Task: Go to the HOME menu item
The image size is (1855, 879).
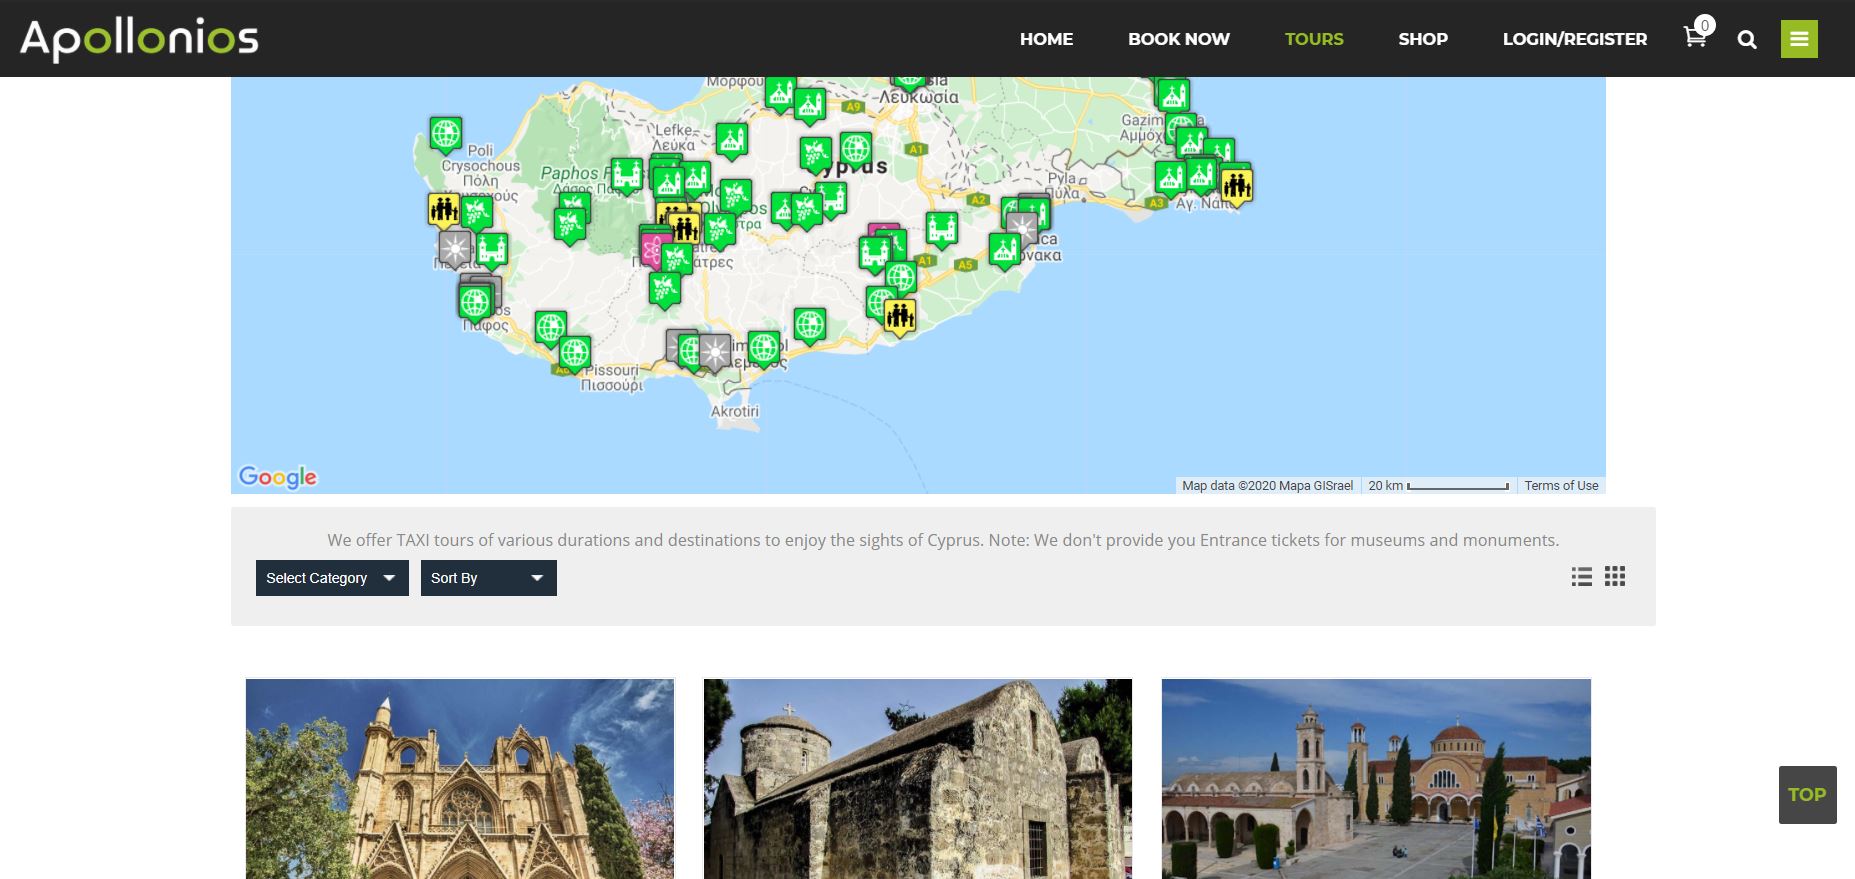Action: tap(1046, 39)
